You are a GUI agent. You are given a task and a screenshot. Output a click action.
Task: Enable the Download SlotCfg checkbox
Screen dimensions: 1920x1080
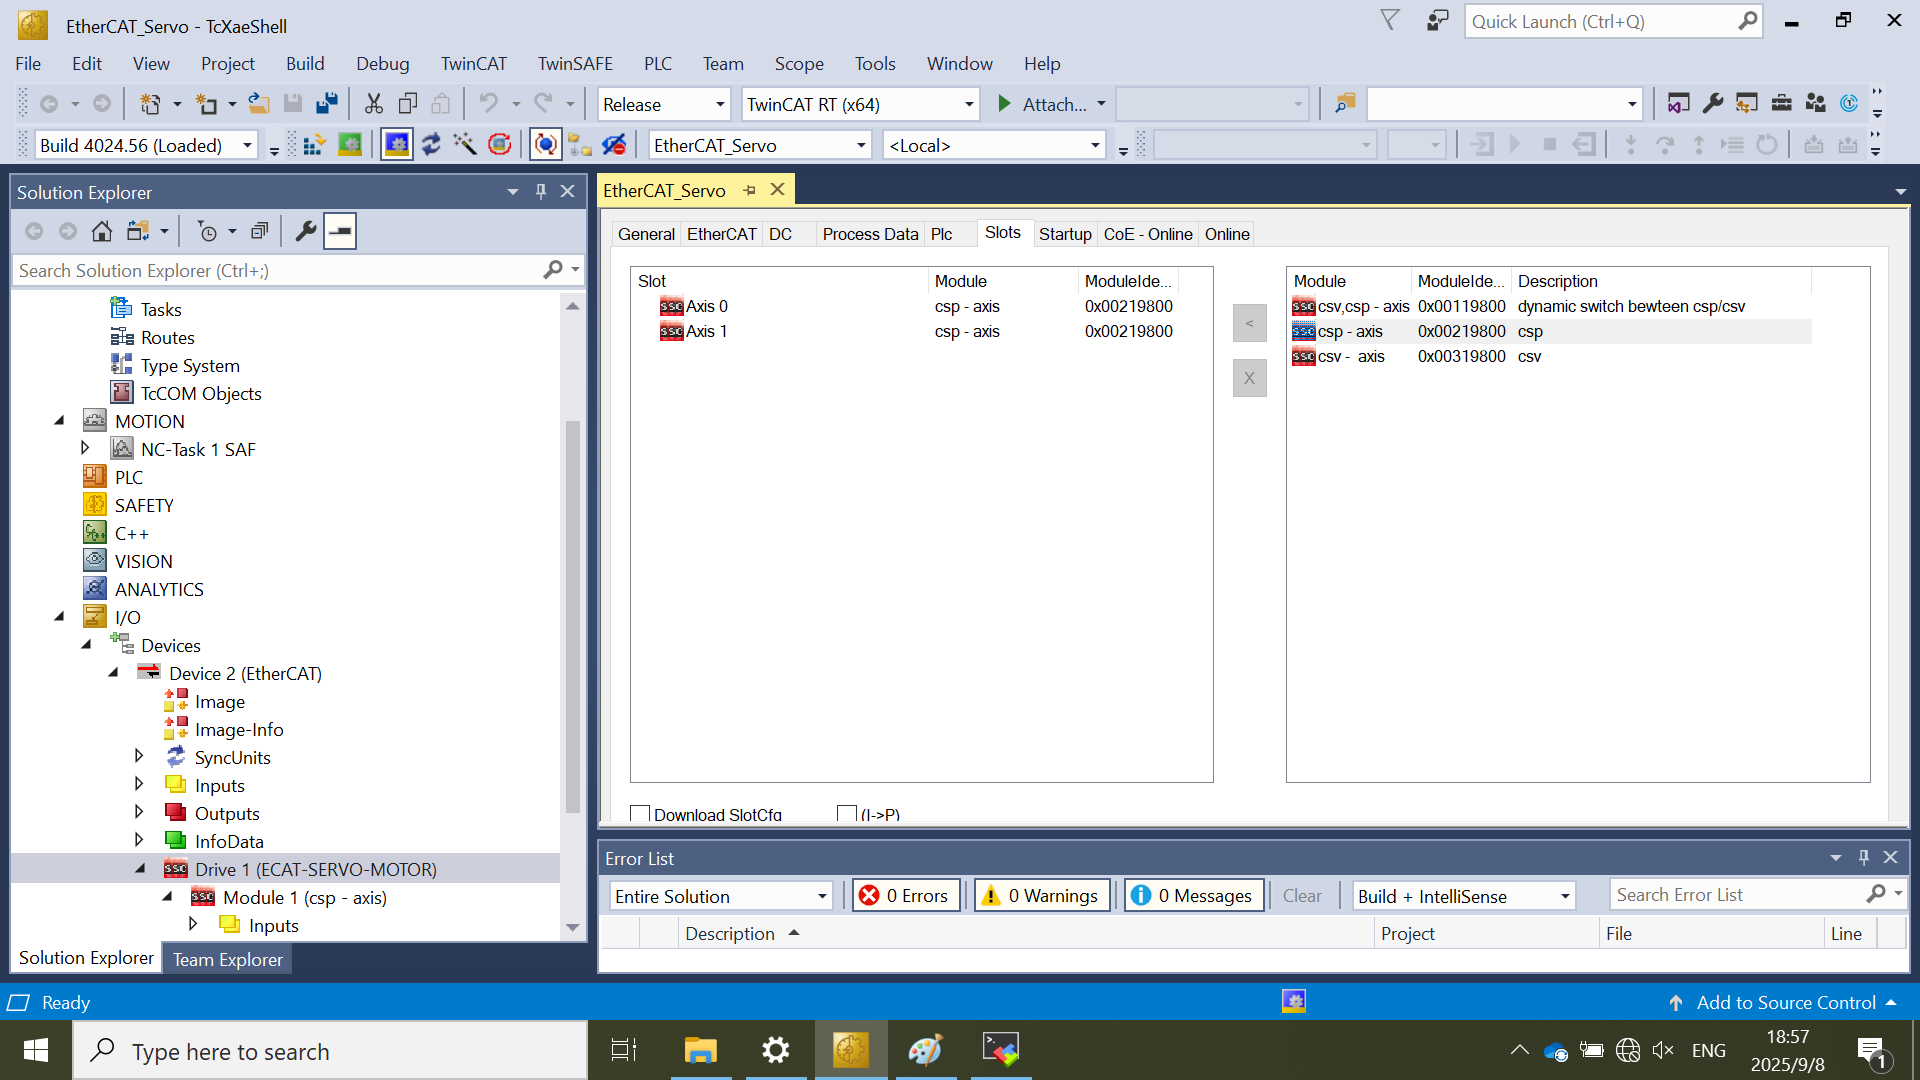[641, 814]
